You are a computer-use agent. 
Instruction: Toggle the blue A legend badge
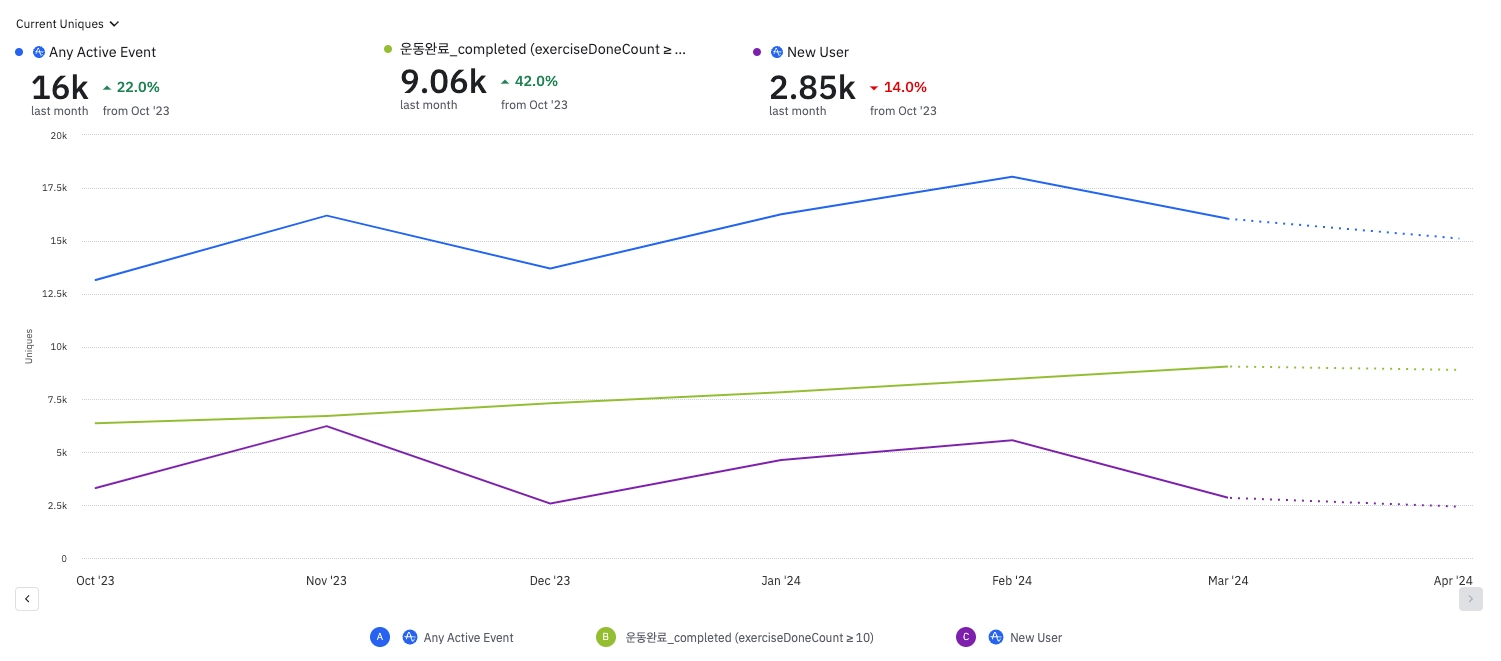click(380, 637)
